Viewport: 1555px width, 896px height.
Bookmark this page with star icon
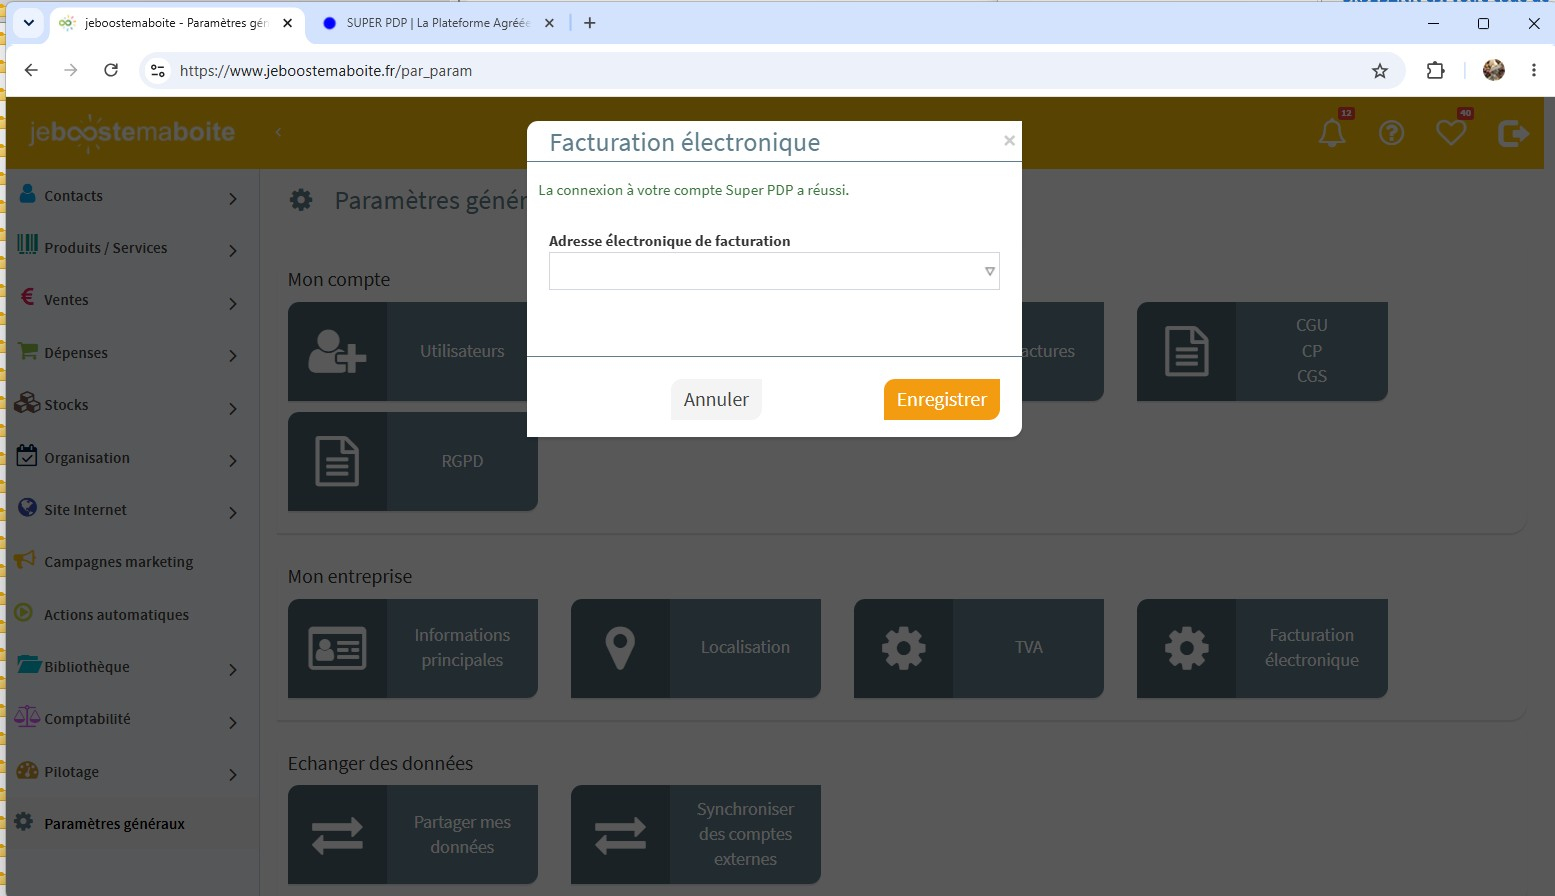tap(1380, 70)
